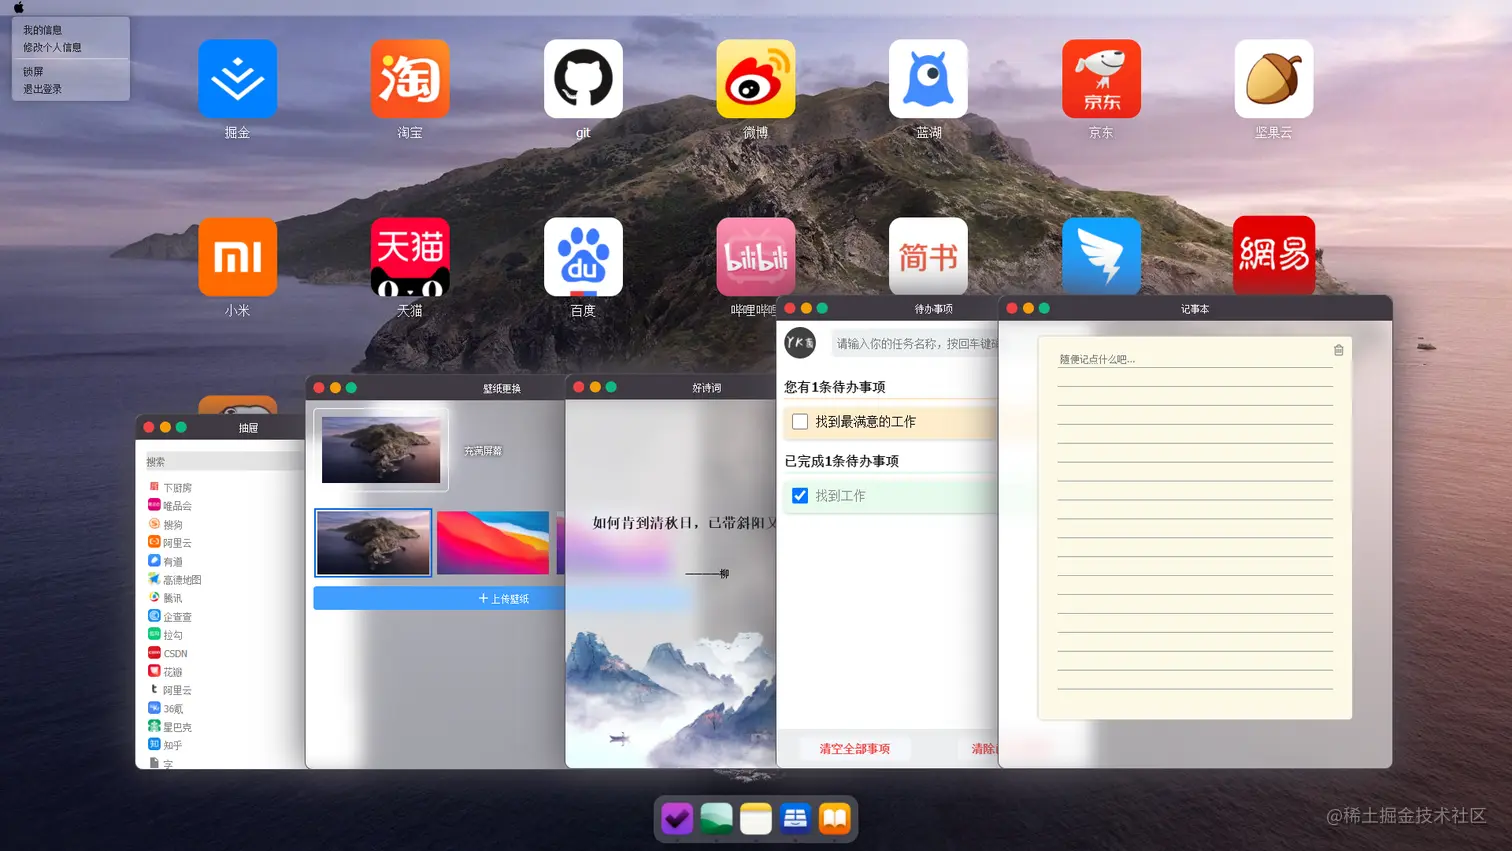Image resolution: width=1512 pixels, height=851 pixels.
Task: Uncheck the 找到工作 completed checkbox
Action: 800,496
